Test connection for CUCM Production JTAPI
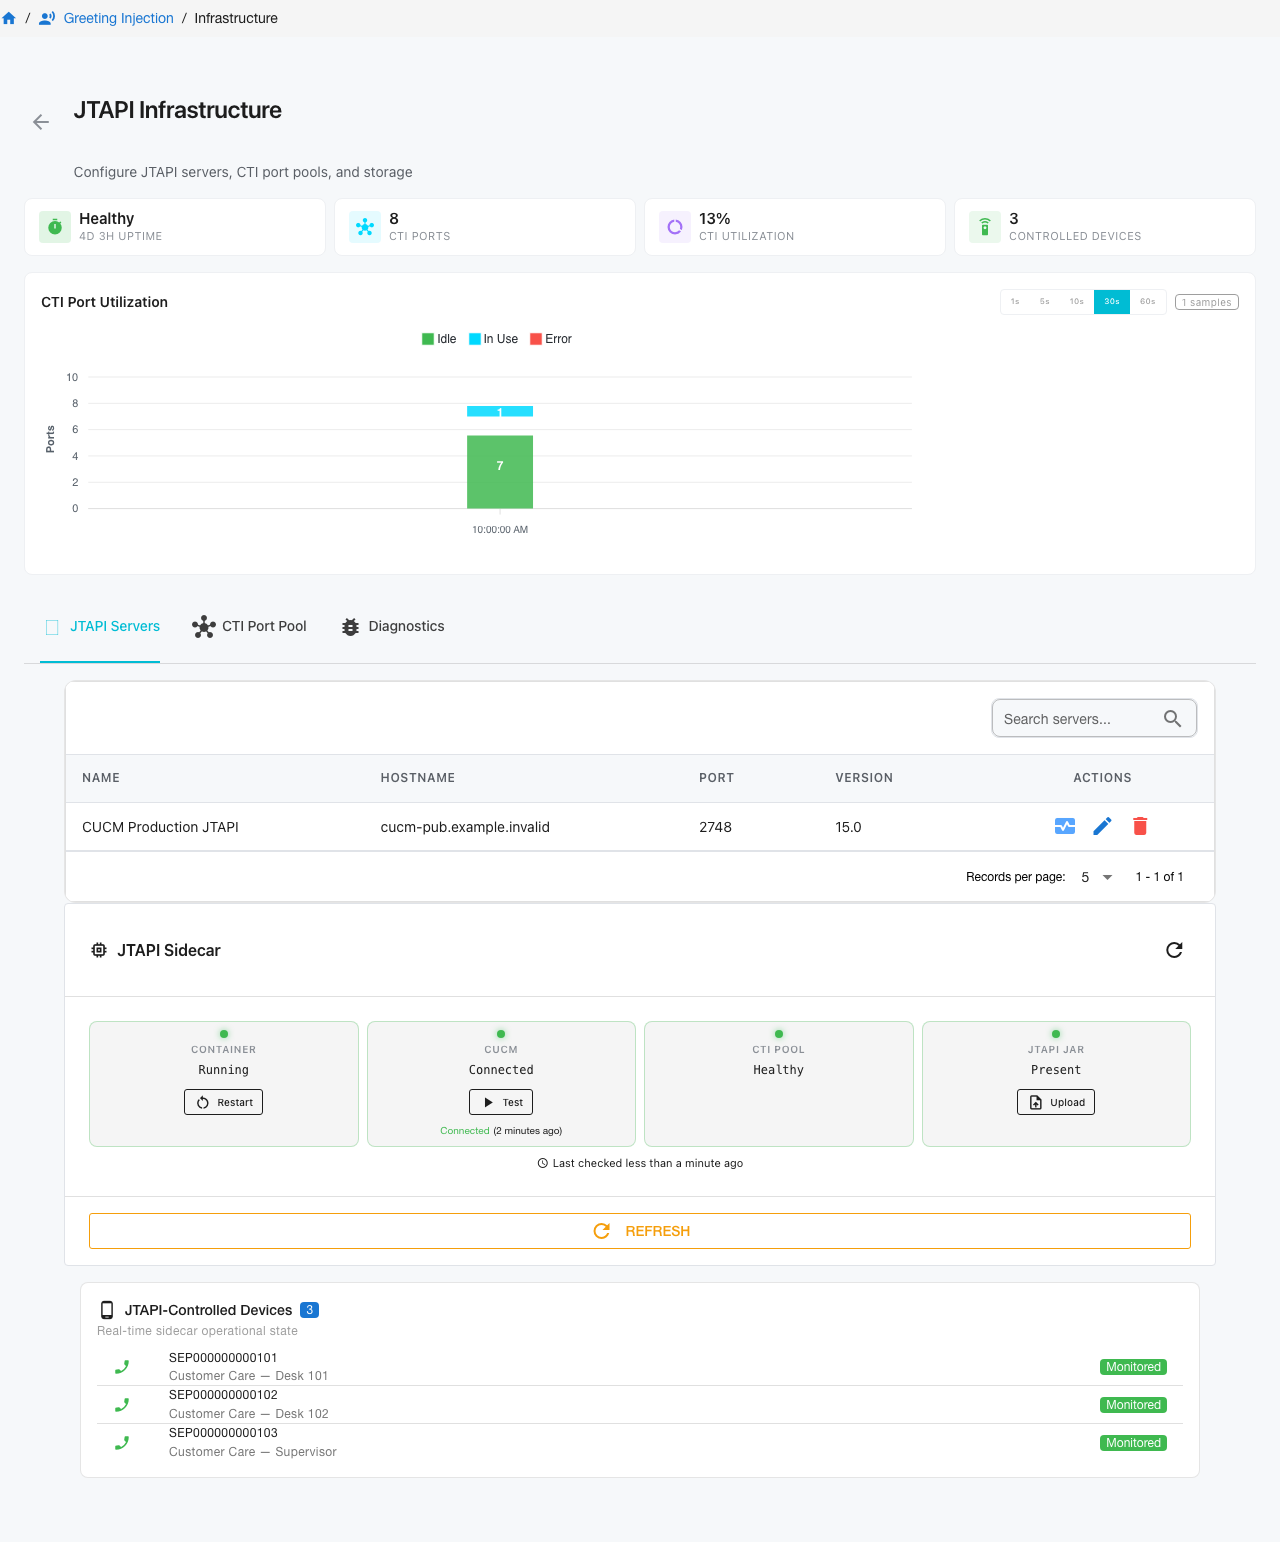 pyautogui.click(x=1065, y=826)
